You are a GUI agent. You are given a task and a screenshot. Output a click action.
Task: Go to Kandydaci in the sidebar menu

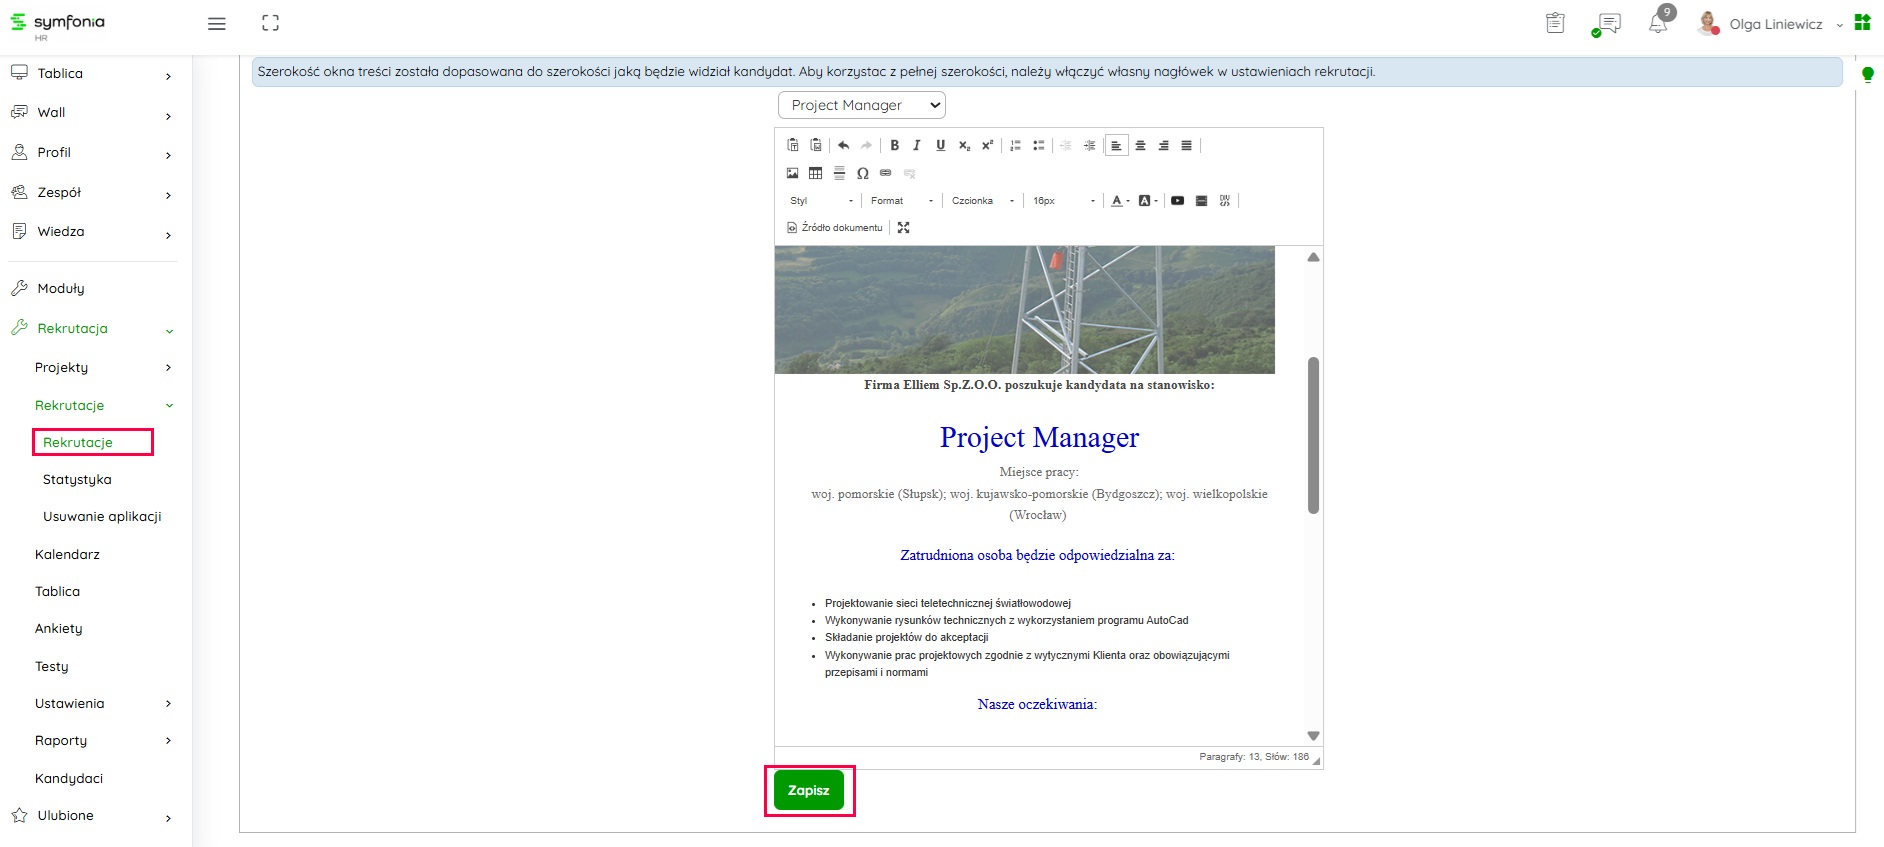(x=69, y=778)
